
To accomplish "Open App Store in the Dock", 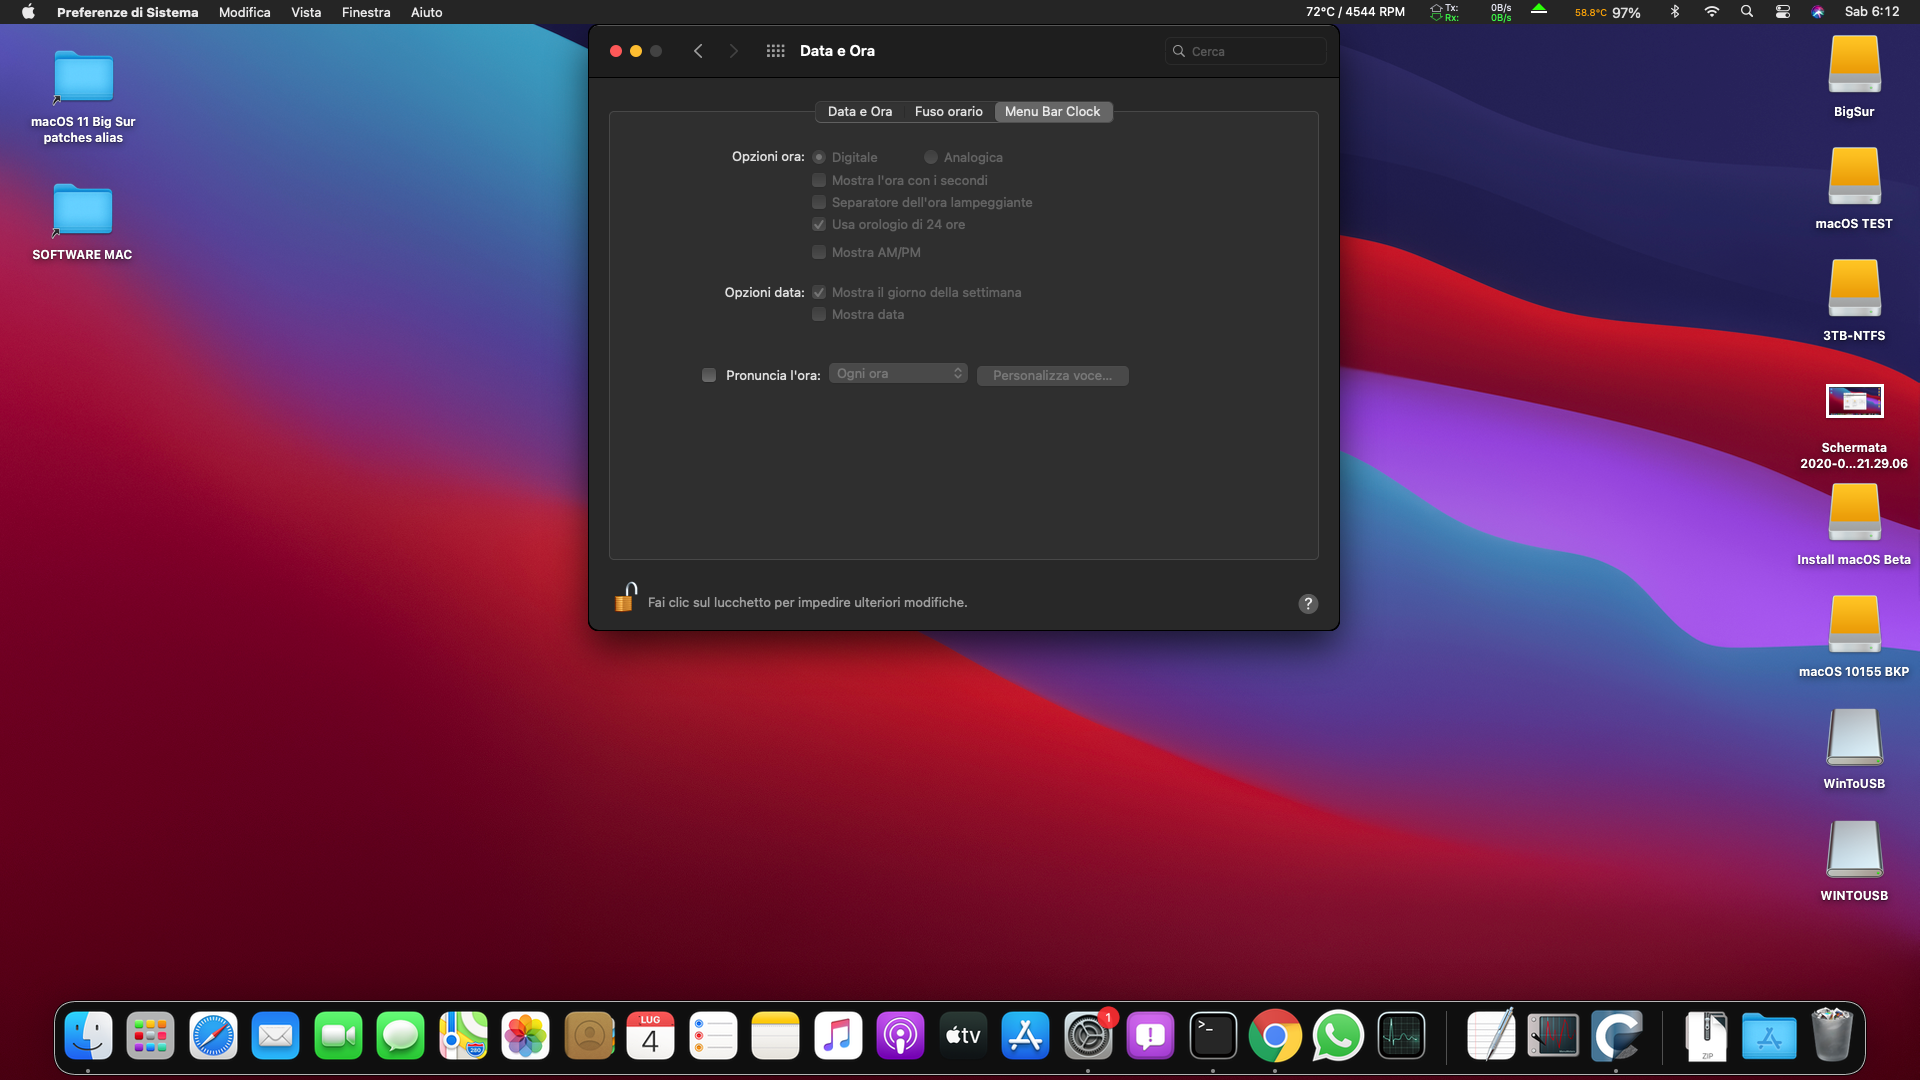I will (1025, 1036).
